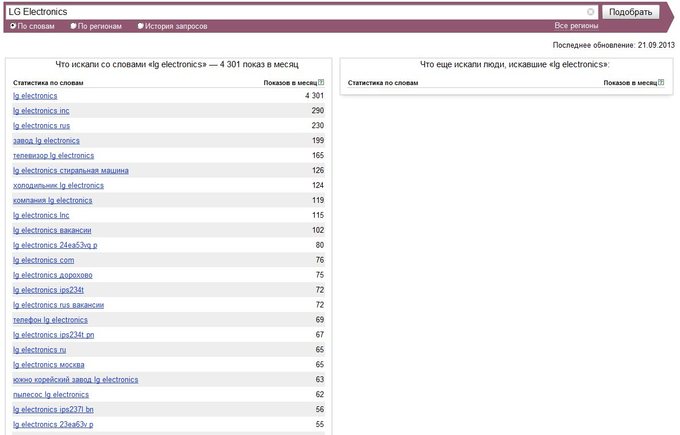Open the 'lg electronics ips234t' link with 72 impressions
Screen dimensions: 680x435
pyautogui.click(x=48, y=290)
